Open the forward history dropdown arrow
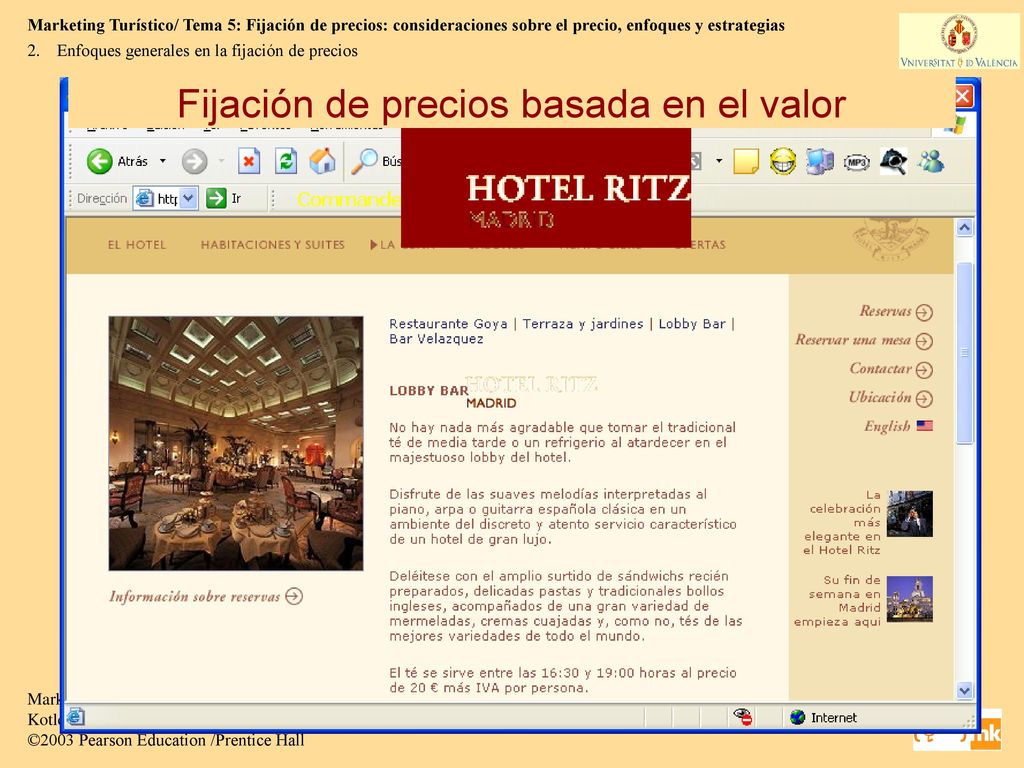Viewport: 1024px width, 768px height. point(221,161)
